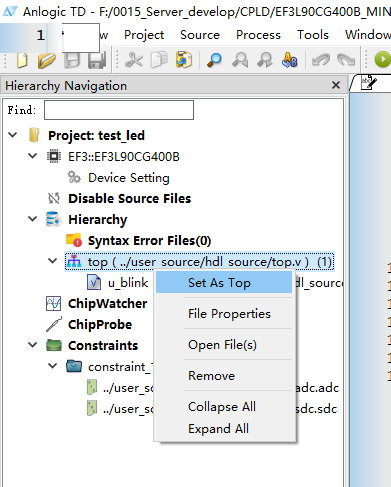This screenshot has height=487, width=391.
Task: Click the editor tab document icon
Action: point(368,82)
